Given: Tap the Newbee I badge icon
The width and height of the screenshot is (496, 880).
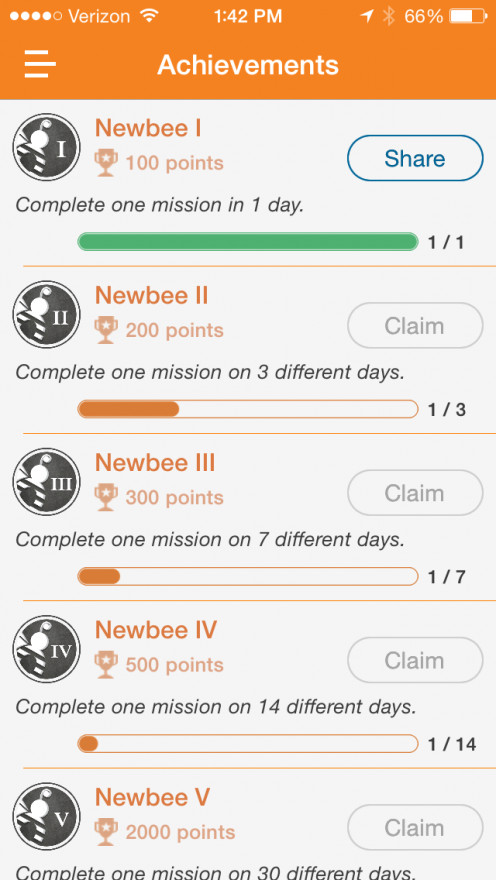Looking at the screenshot, I should click(x=47, y=147).
